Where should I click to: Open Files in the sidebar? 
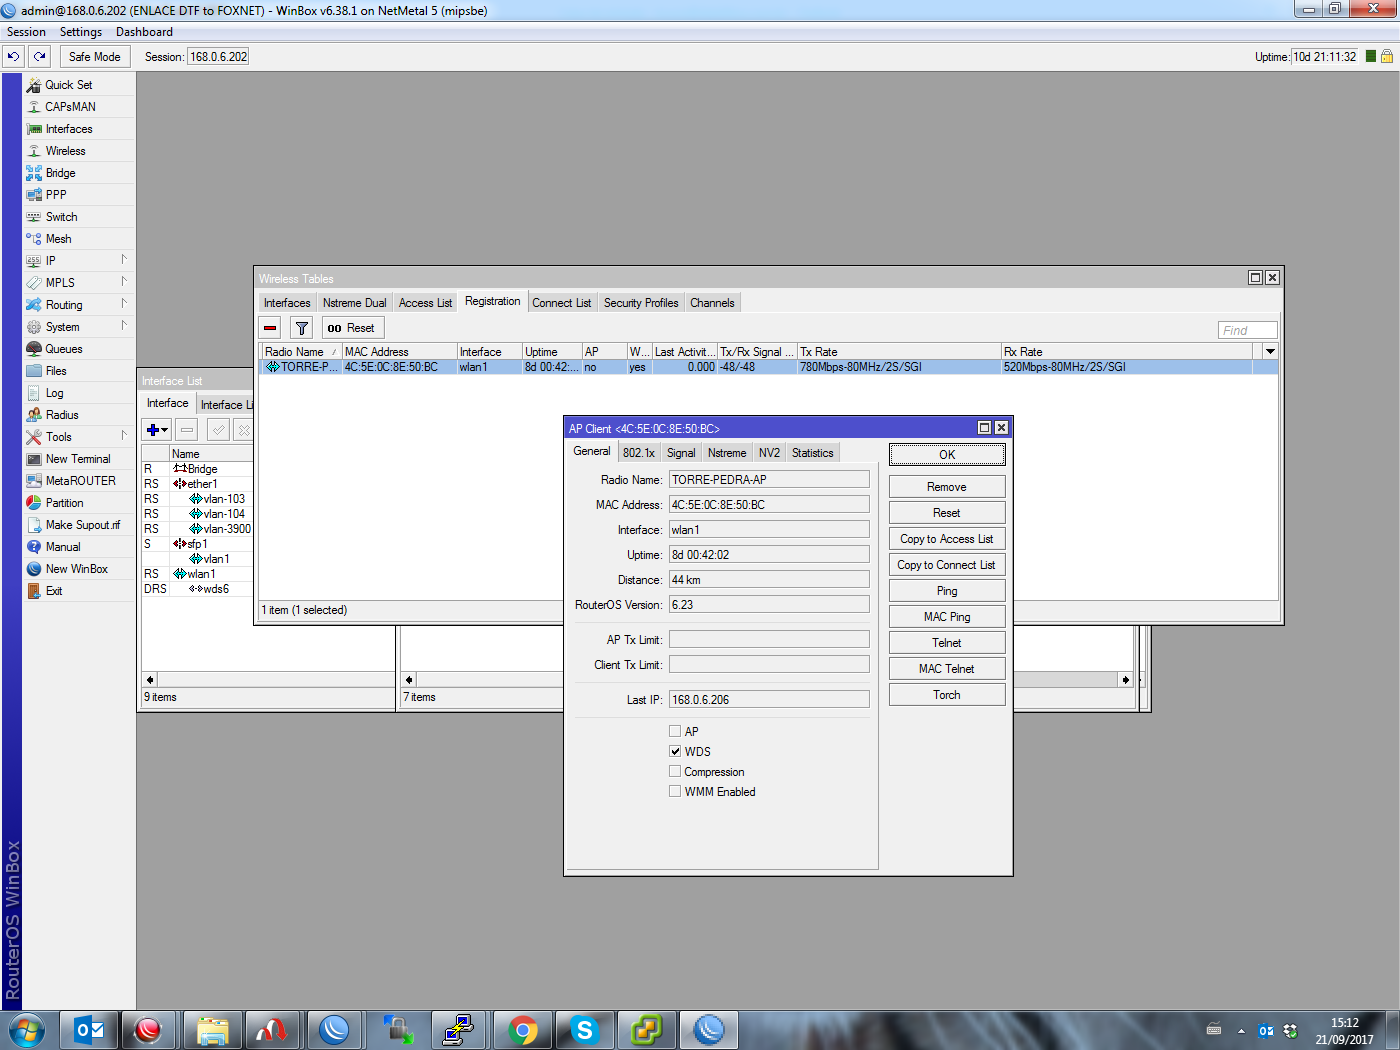56,371
